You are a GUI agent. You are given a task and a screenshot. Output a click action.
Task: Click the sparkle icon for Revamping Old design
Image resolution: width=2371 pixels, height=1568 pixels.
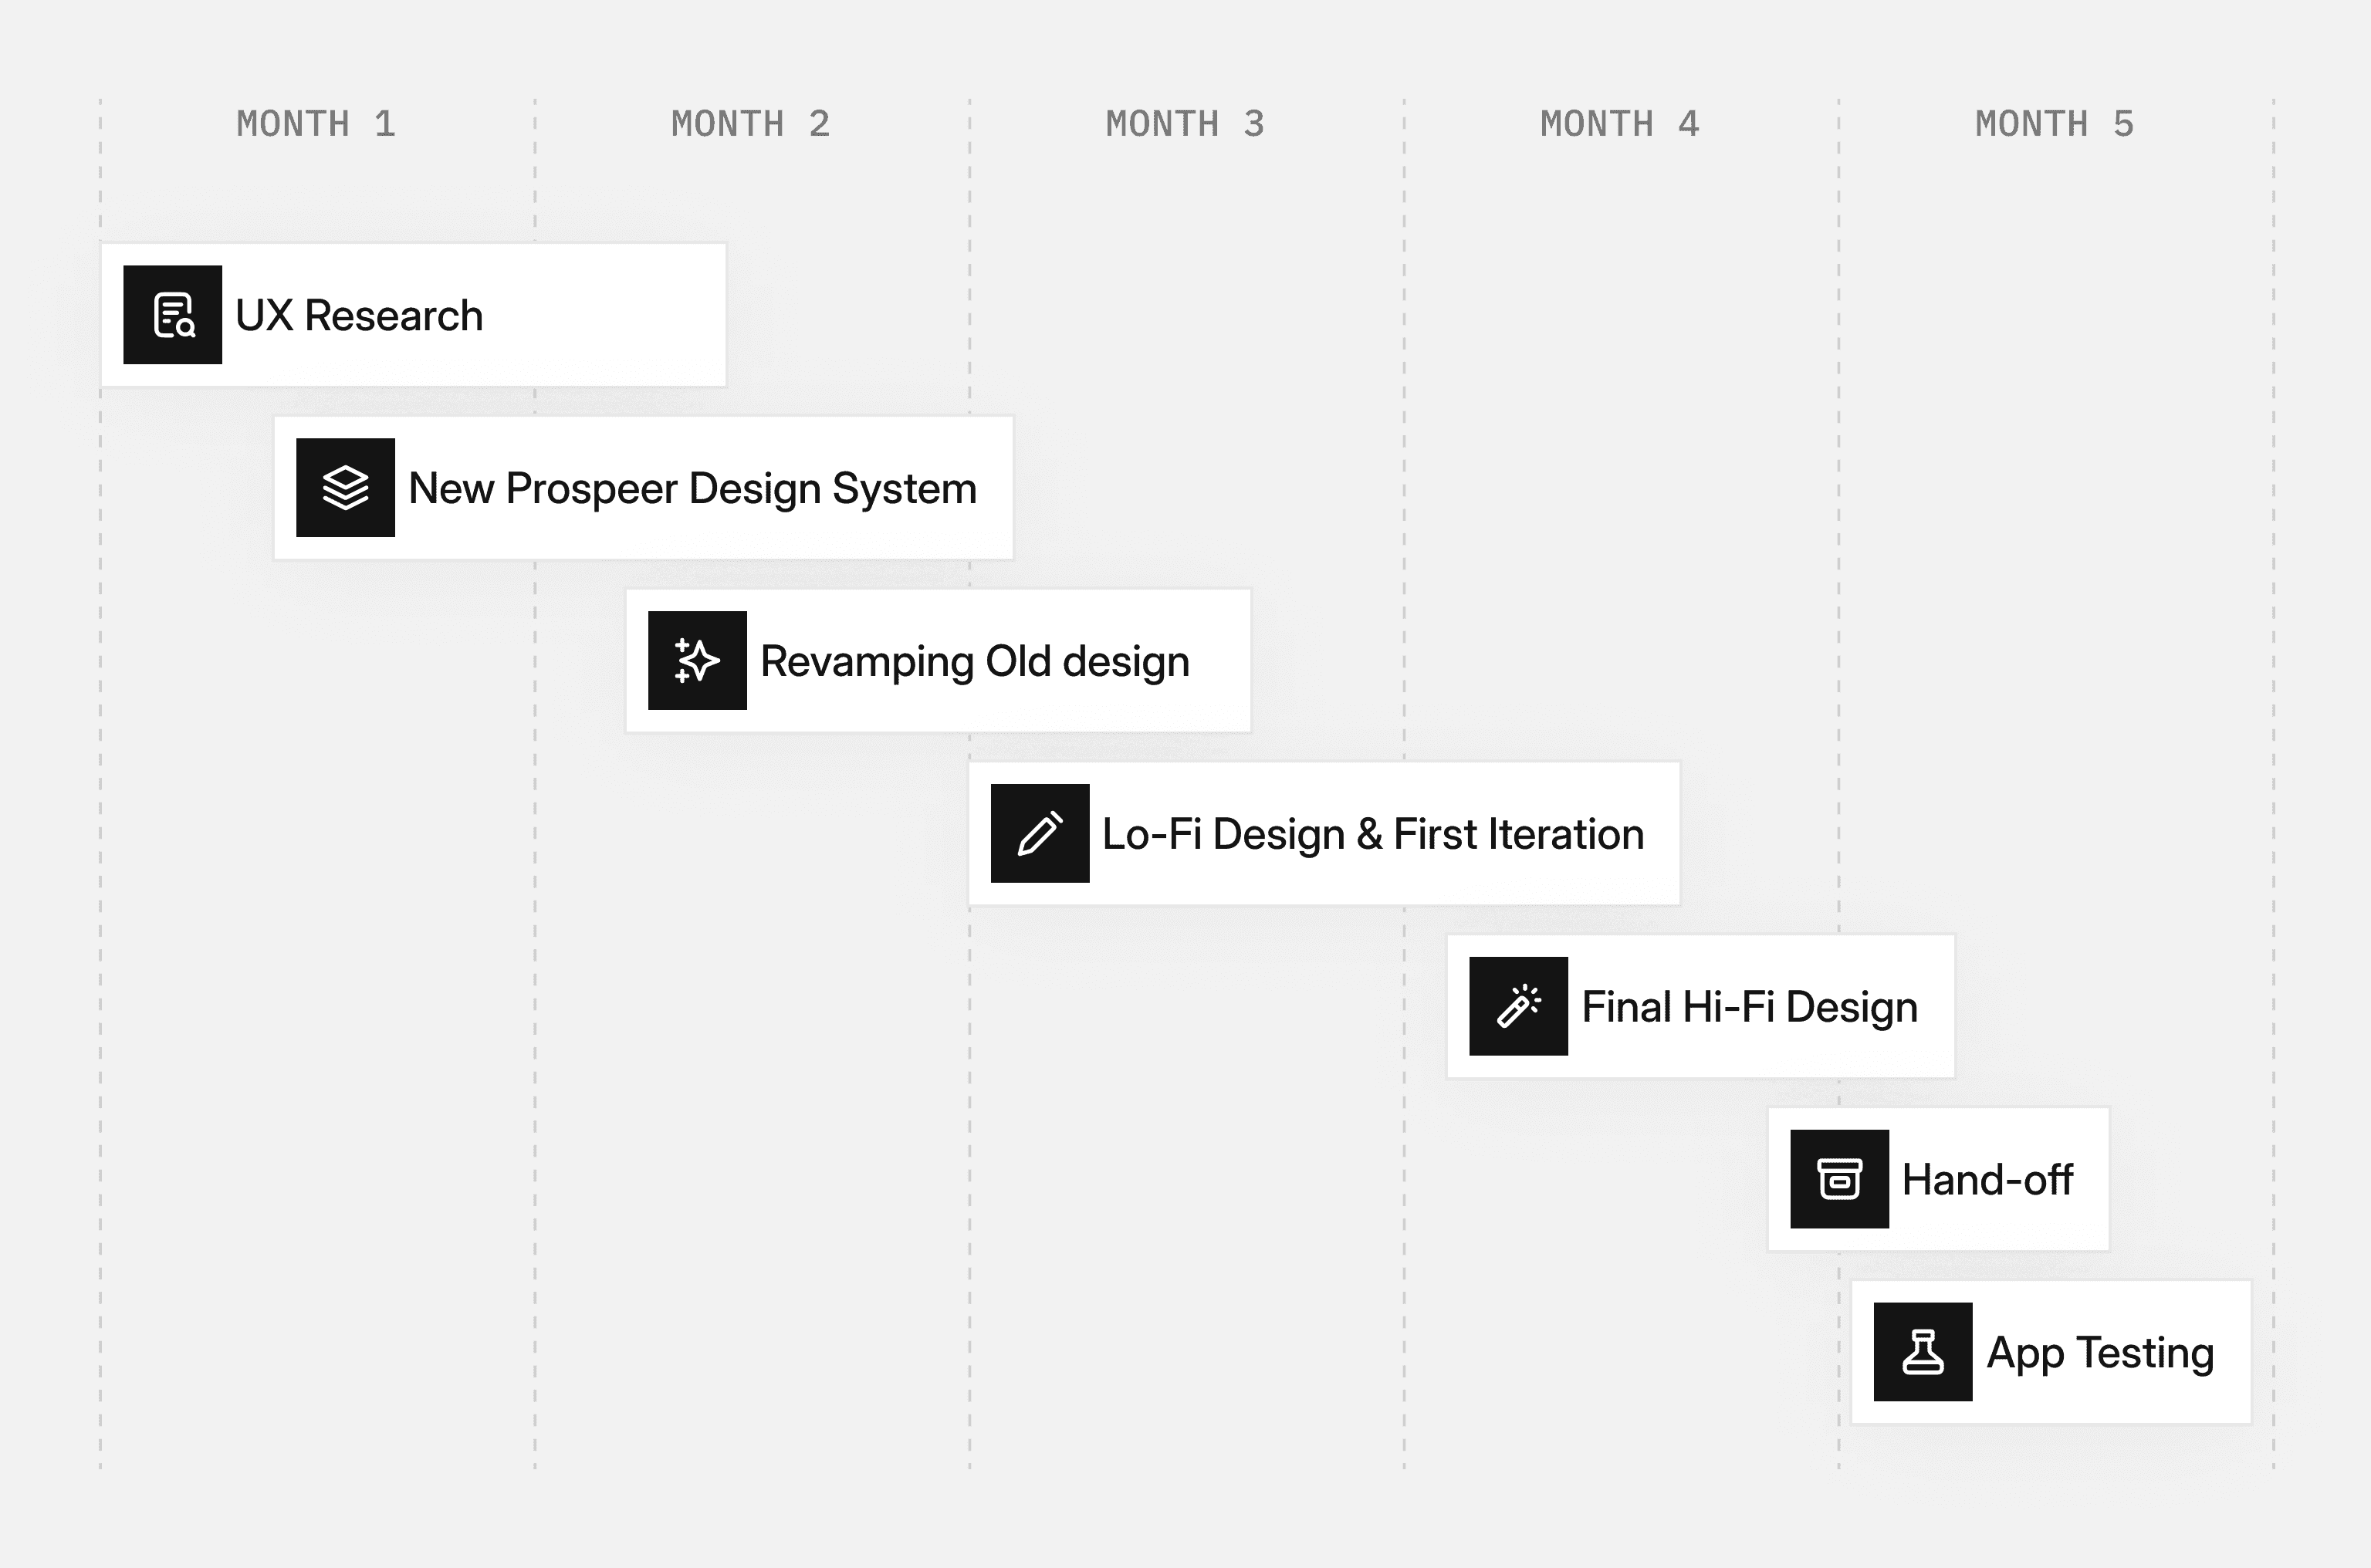pyautogui.click(x=698, y=661)
